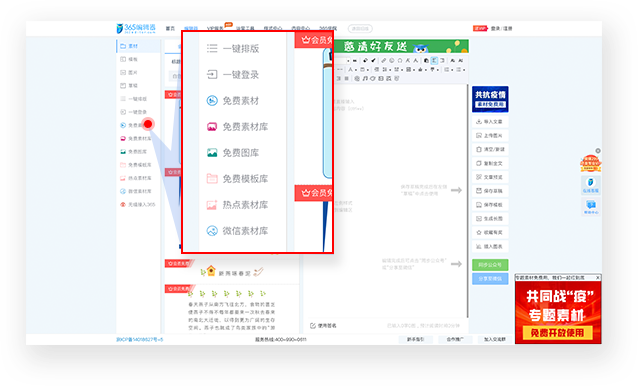Insert a link using the toolbar link icon
638x386 pixels.
383,60
